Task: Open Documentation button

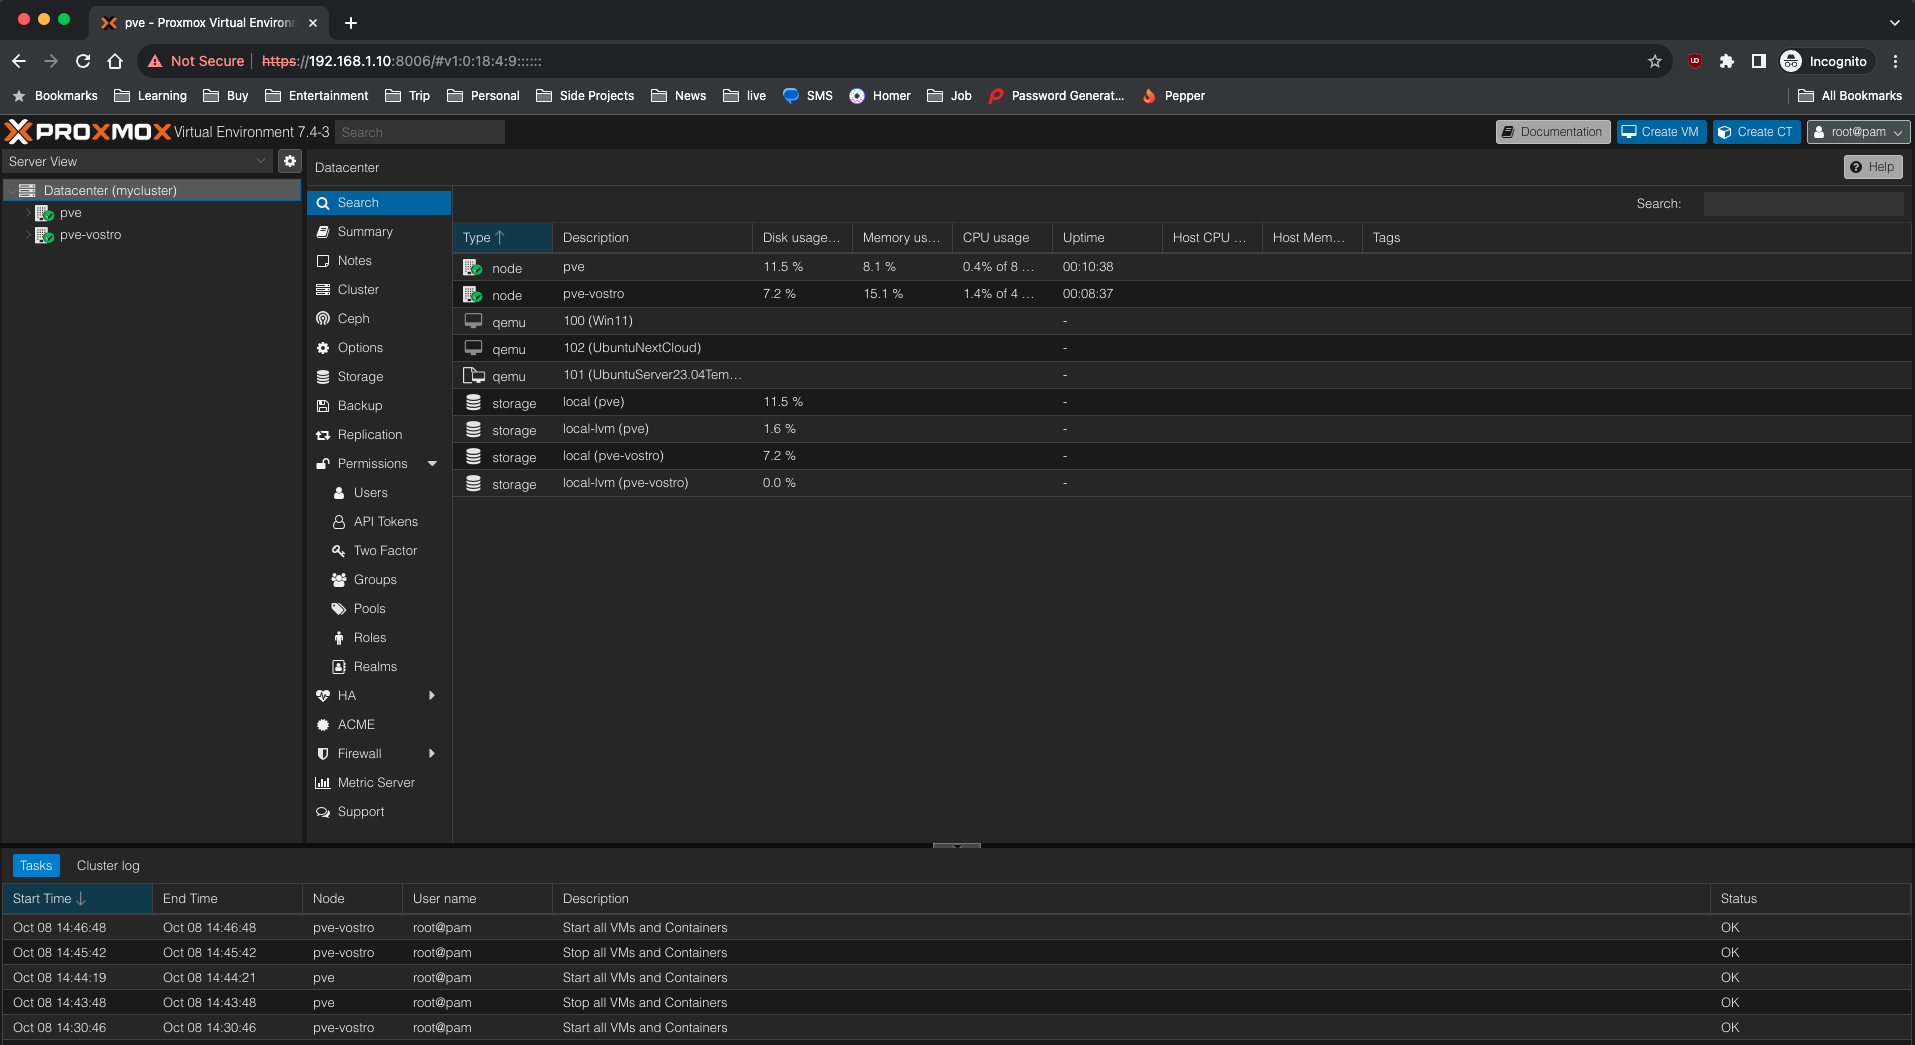Action: click(x=1553, y=131)
